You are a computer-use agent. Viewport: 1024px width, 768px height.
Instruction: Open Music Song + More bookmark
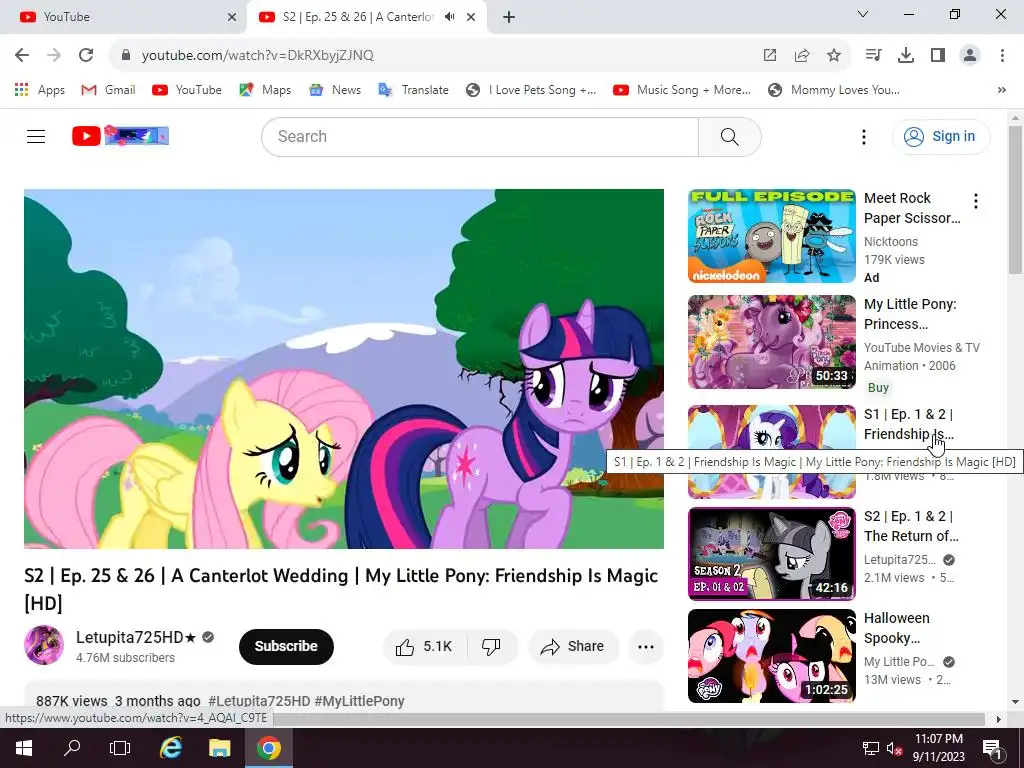(682, 90)
